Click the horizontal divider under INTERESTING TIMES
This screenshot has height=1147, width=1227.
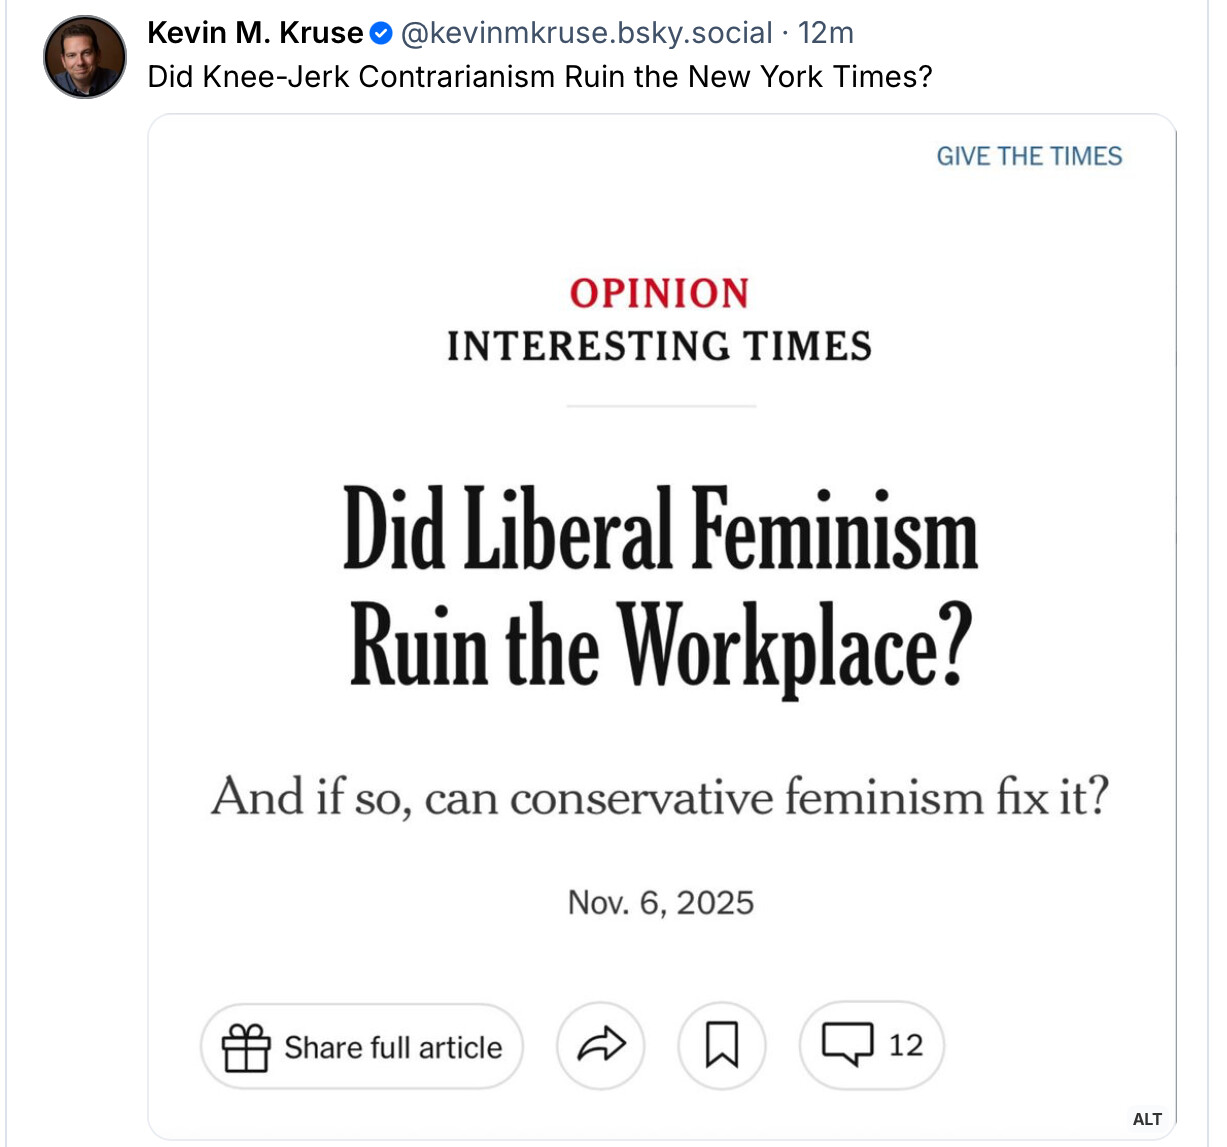point(660,406)
